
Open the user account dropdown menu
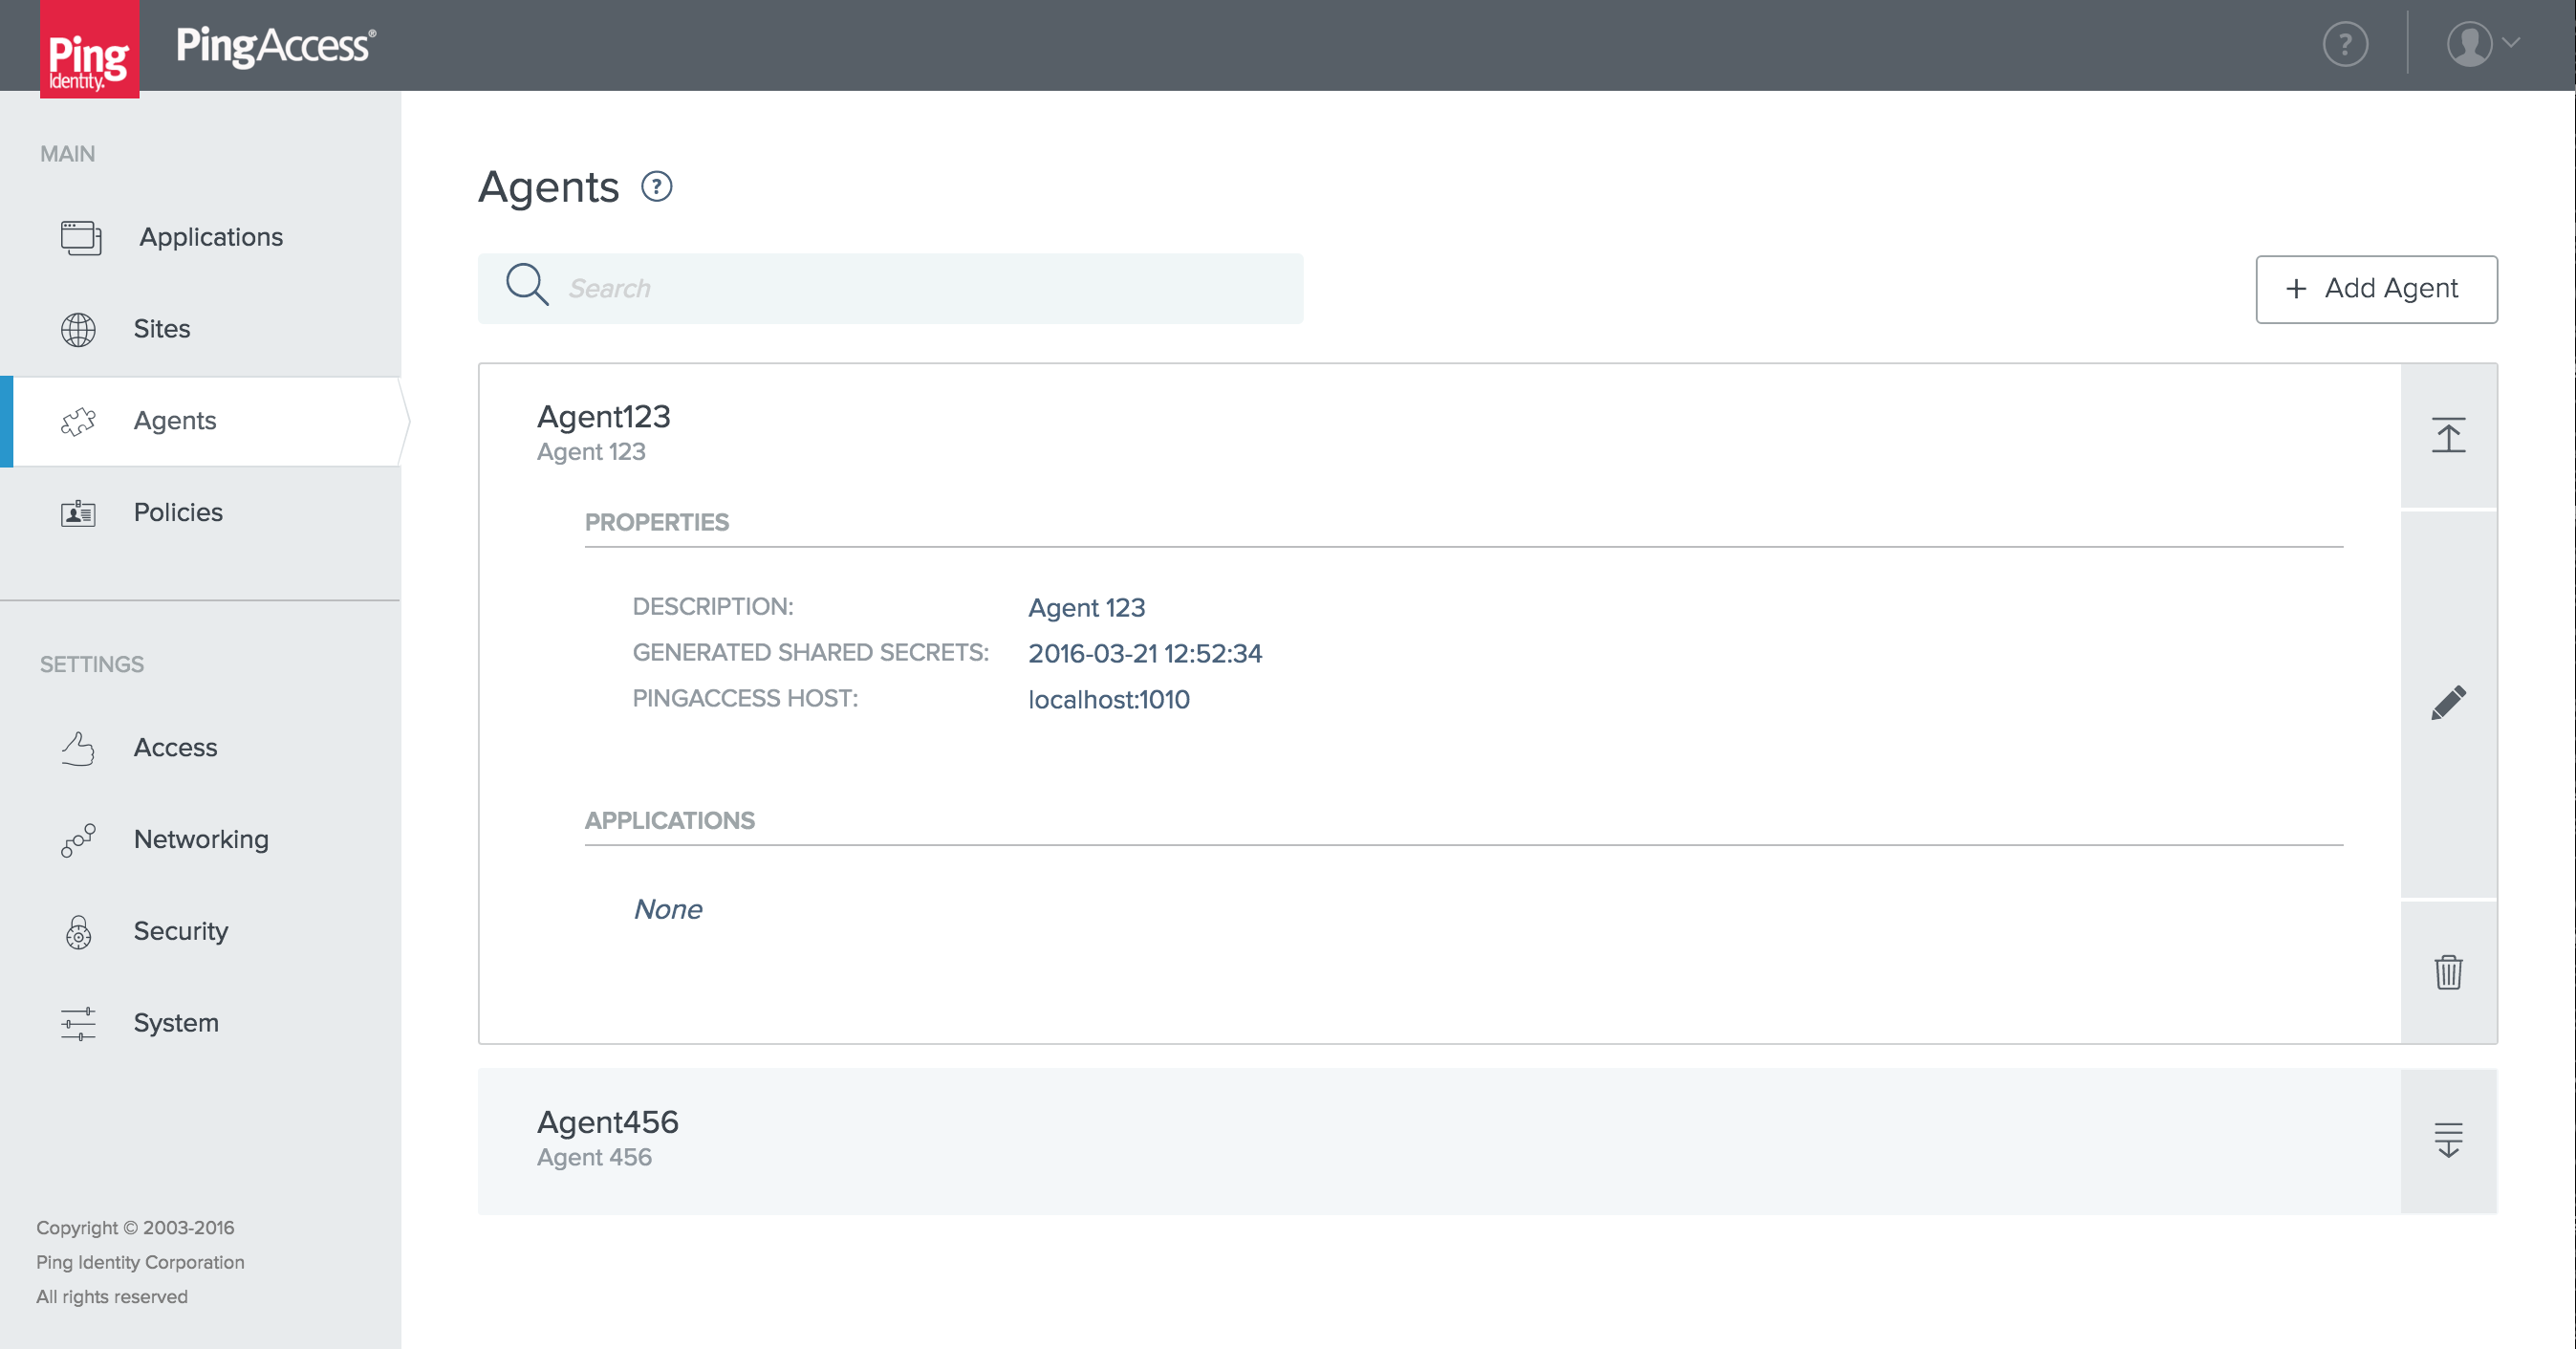coord(2482,45)
